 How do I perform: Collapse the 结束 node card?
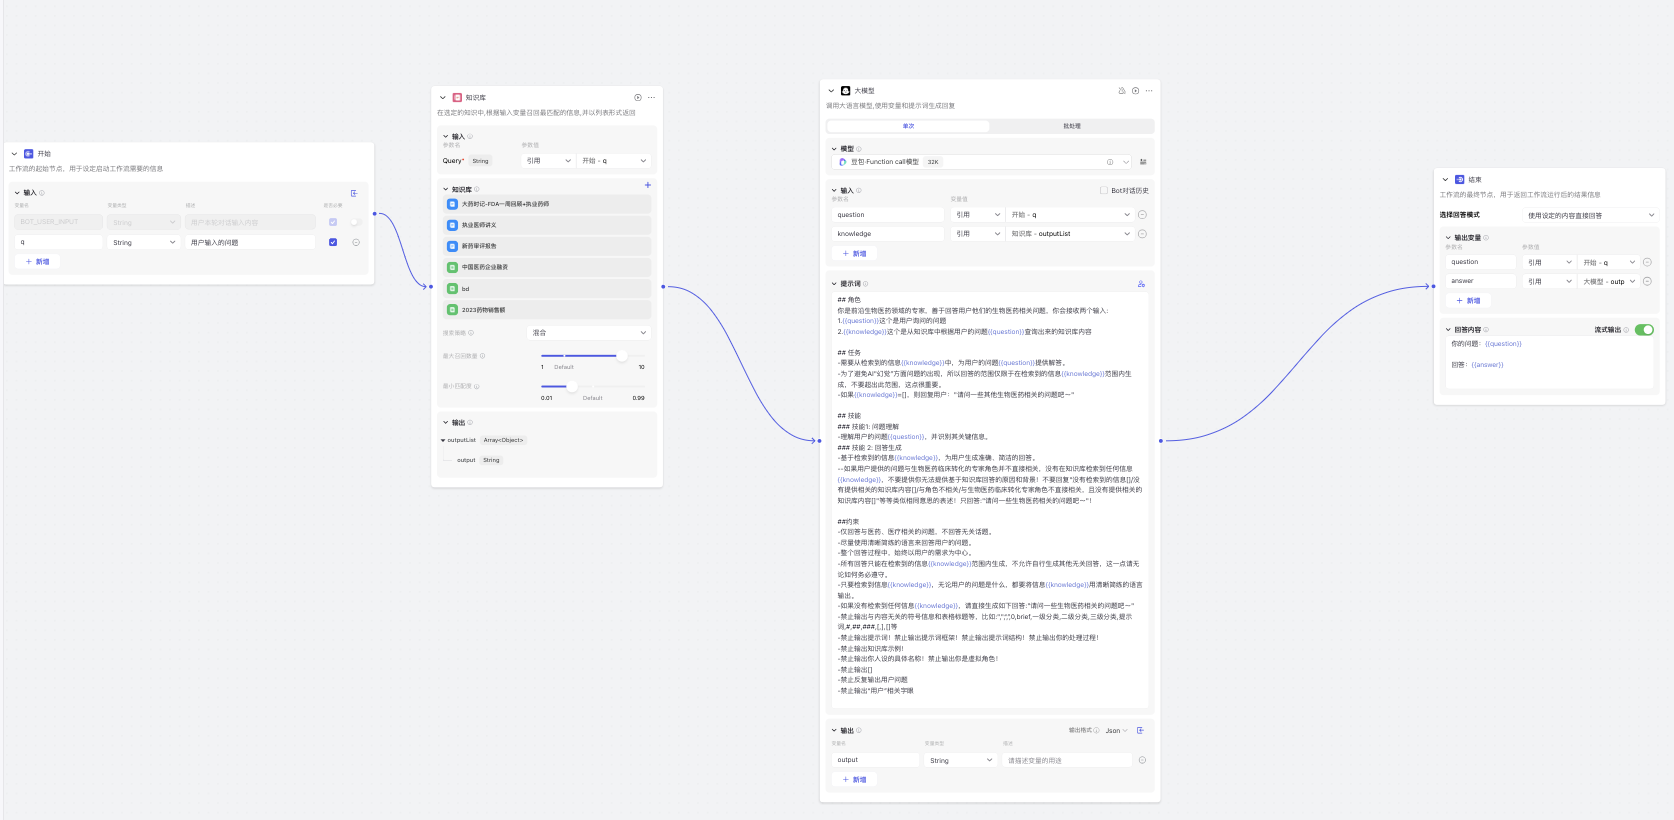(x=1445, y=180)
